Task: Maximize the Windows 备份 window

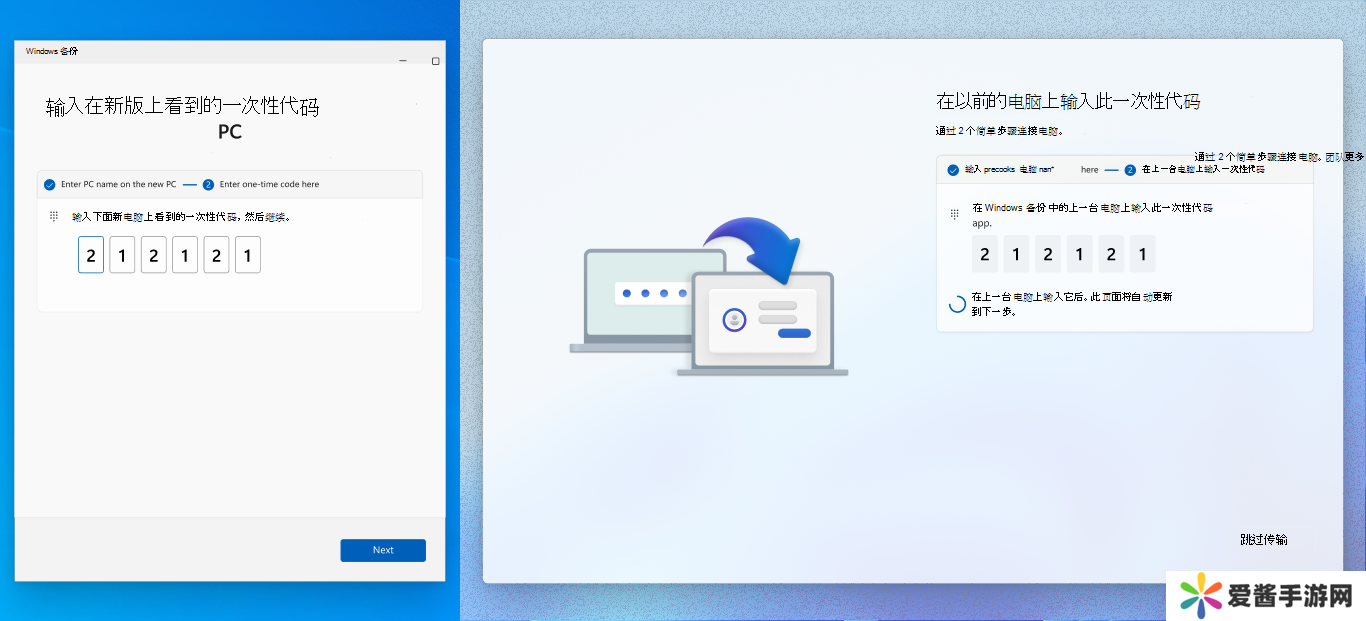Action: (x=435, y=61)
